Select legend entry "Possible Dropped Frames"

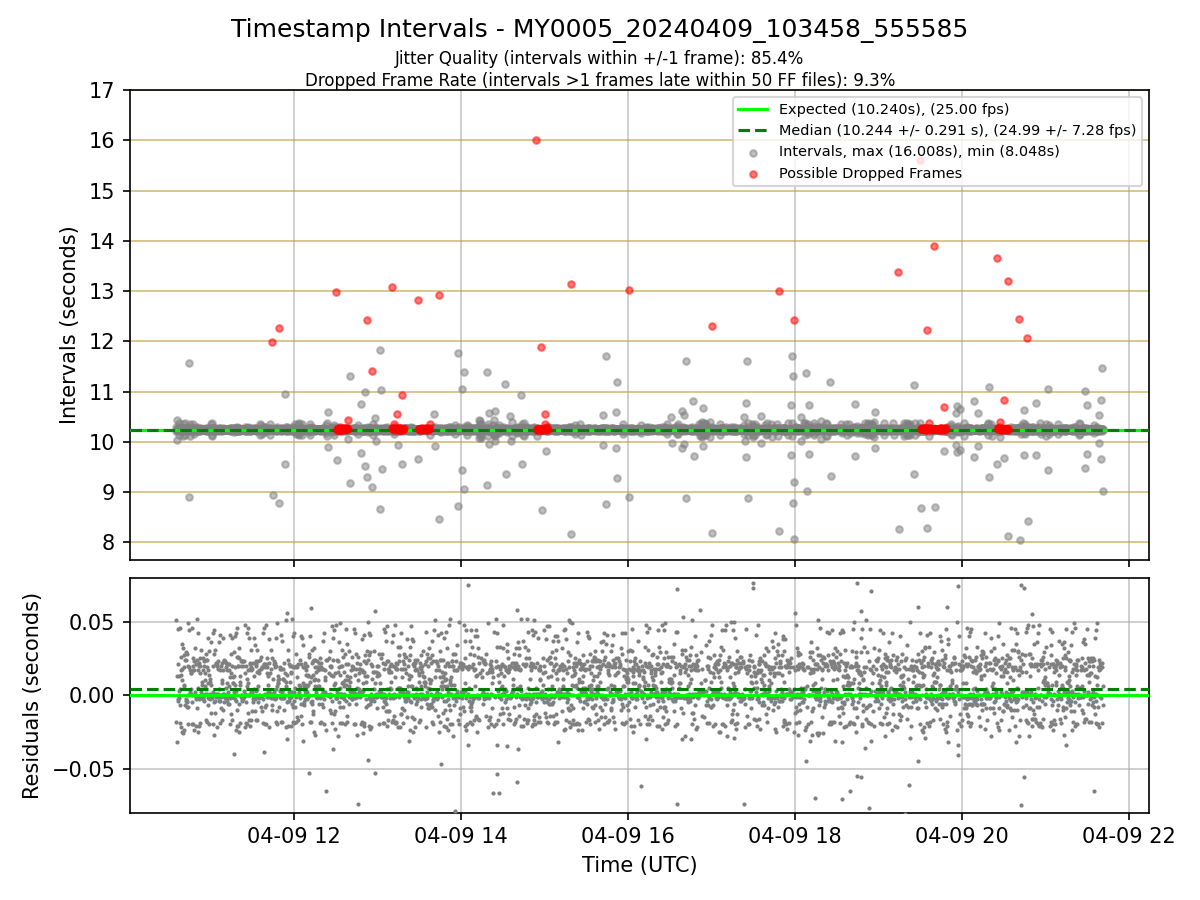click(x=870, y=173)
